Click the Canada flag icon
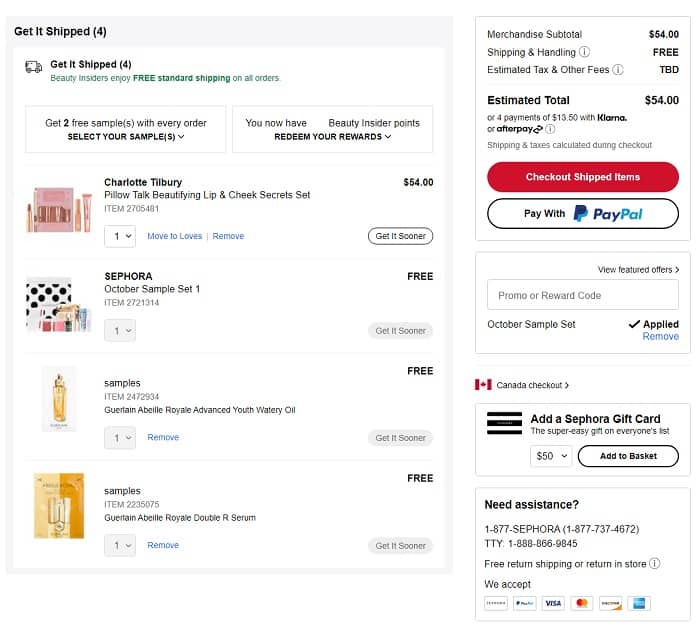This screenshot has width=700, height=635. click(483, 385)
